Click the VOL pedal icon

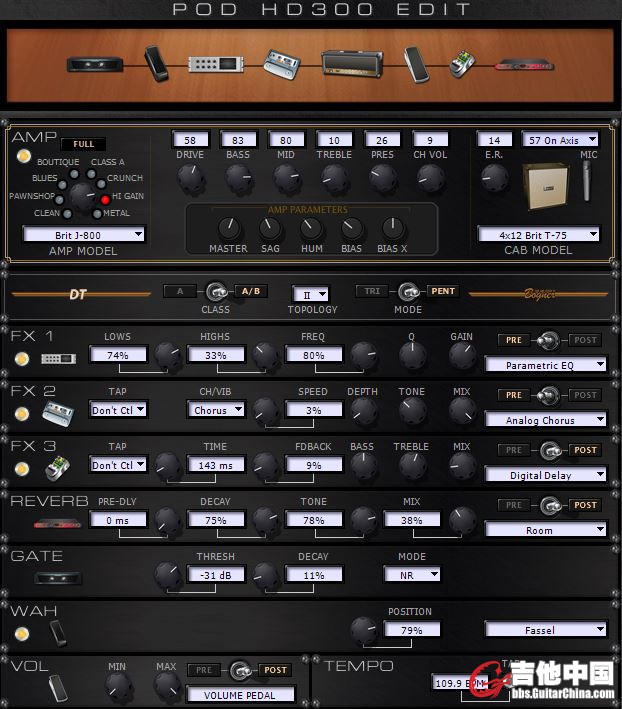tap(58, 688)
